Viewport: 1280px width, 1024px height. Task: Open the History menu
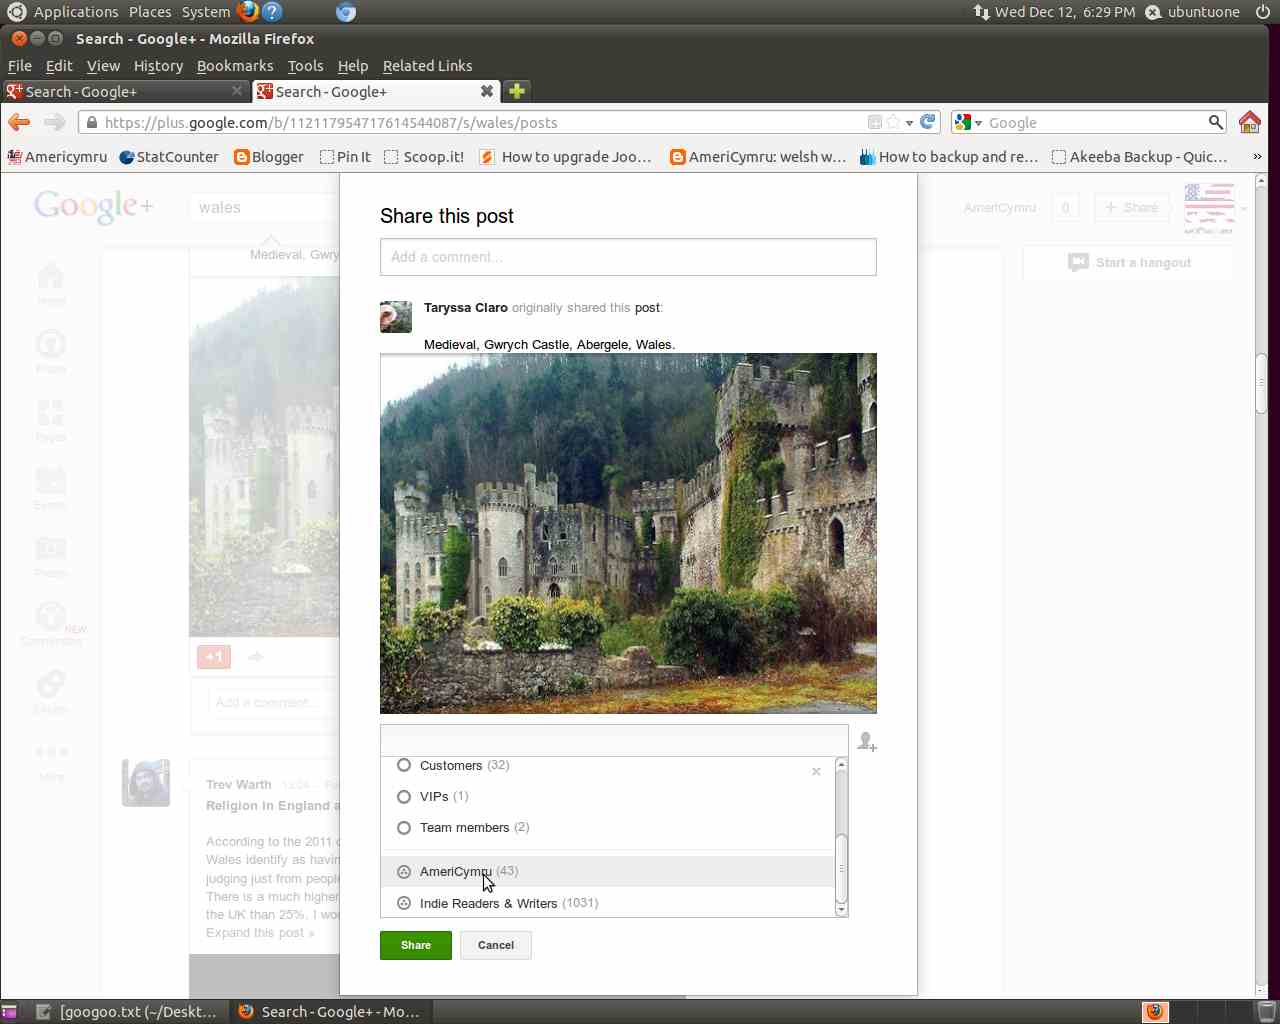[x=158, y=66]
